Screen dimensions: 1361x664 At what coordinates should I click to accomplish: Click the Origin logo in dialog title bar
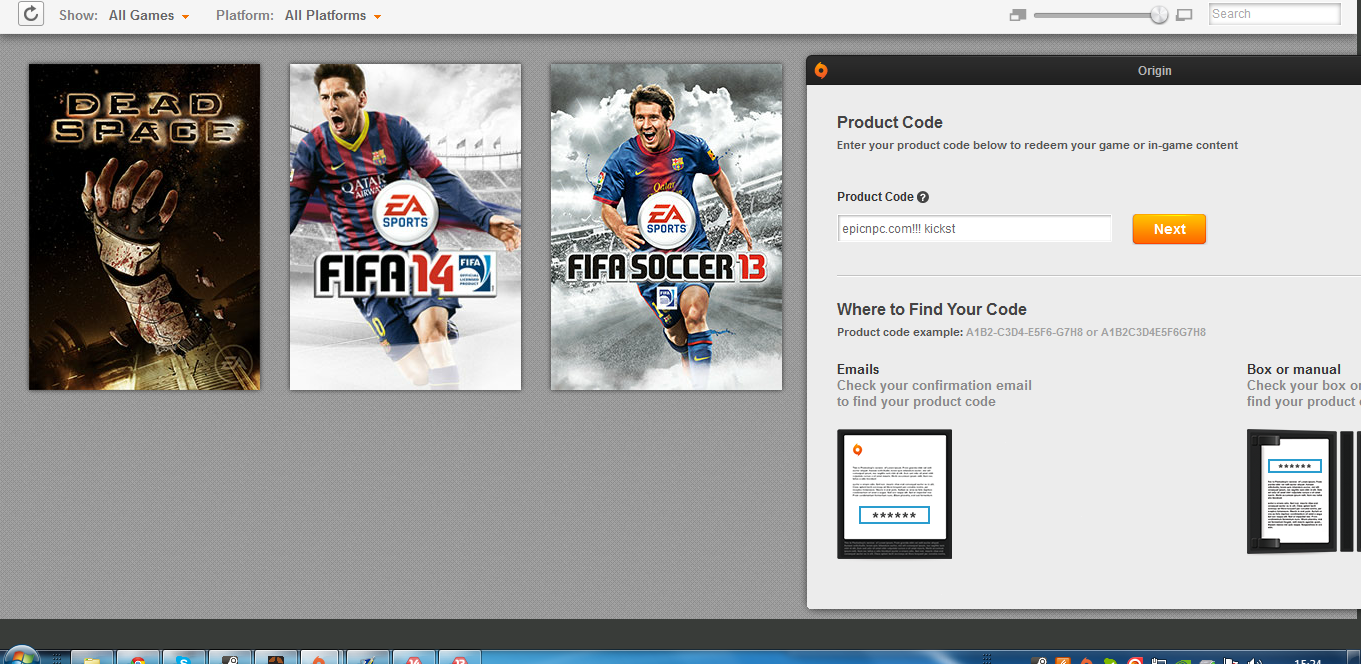(x=821, y=70)
